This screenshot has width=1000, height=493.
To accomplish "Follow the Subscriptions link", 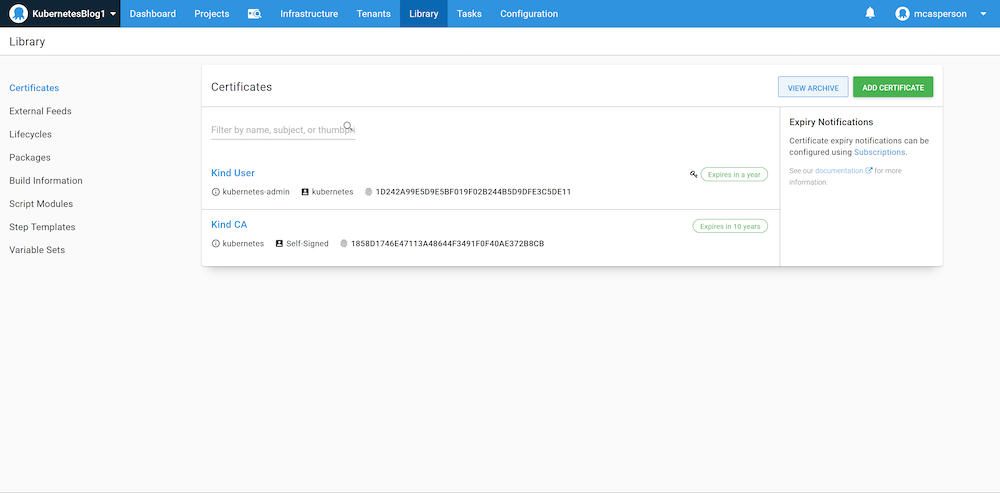I will click(x=879, y=152).
